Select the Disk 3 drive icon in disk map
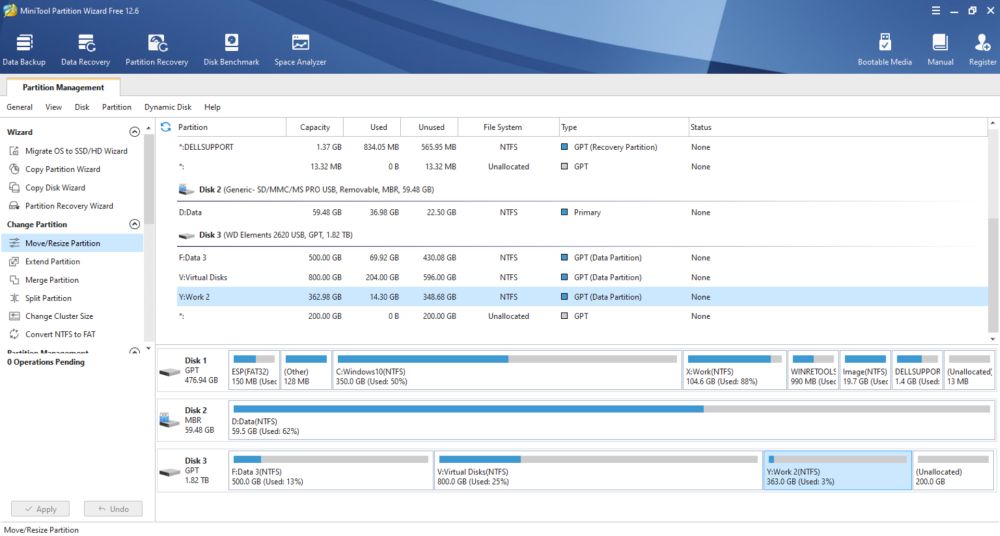This screenshot has width=1000, height=536. 170,472
